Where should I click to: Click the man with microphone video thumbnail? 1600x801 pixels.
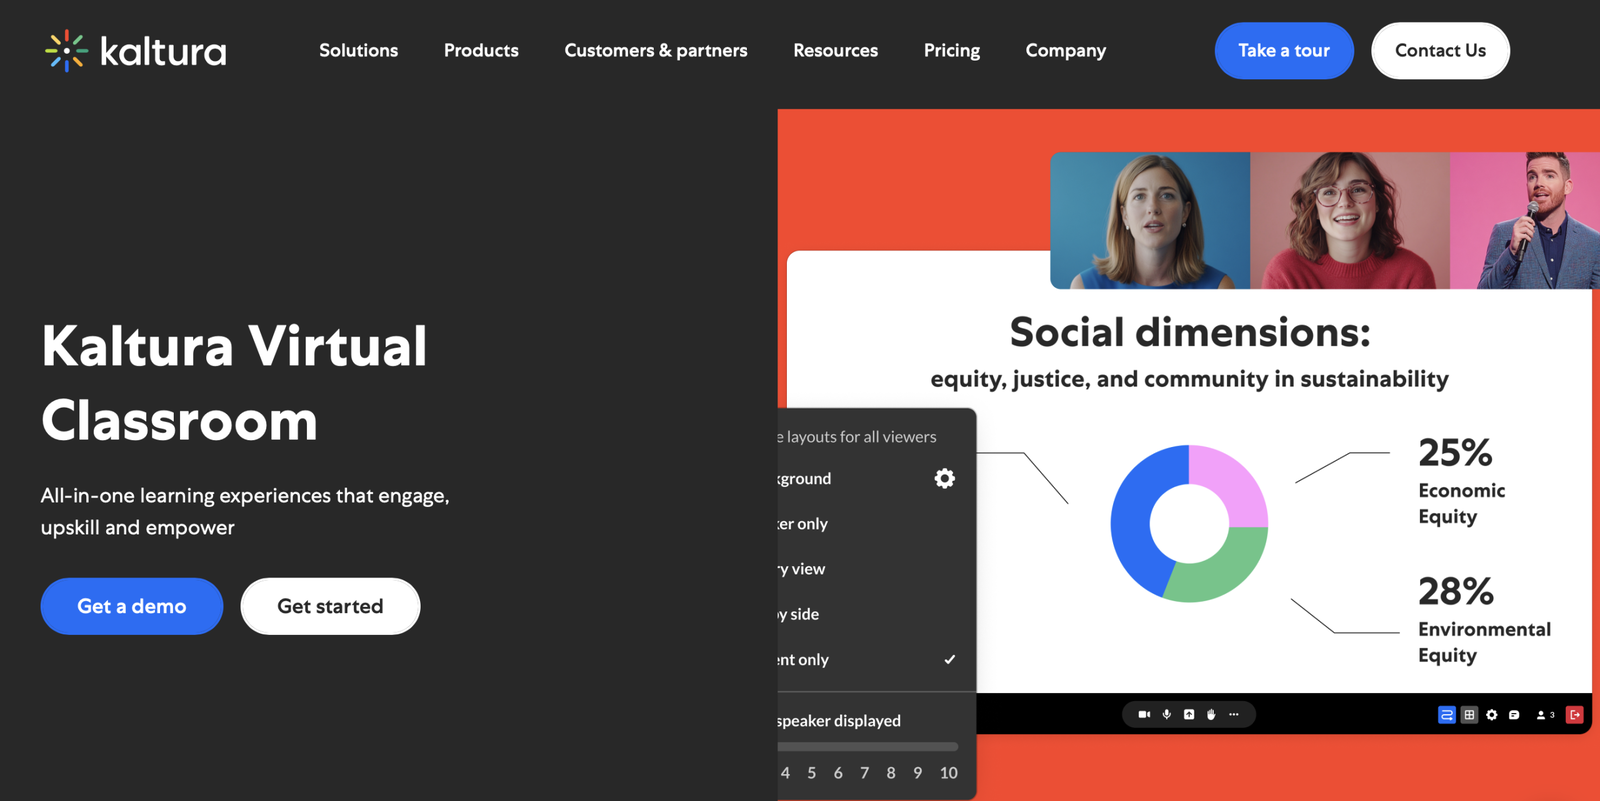coord(1525,221)
